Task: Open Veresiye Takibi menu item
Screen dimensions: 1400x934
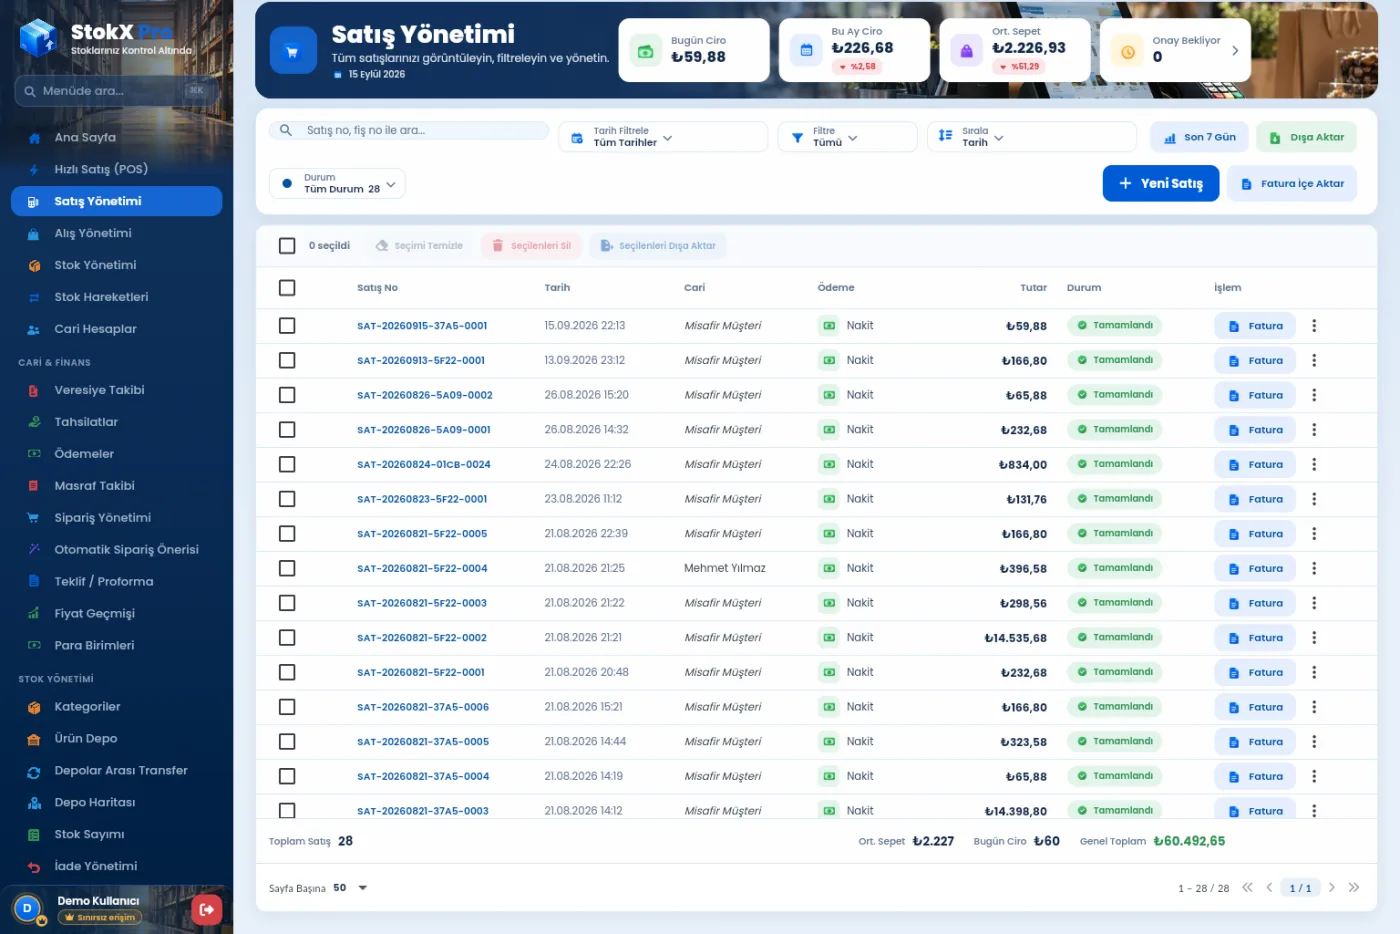Action: click(x=116, y=391)
